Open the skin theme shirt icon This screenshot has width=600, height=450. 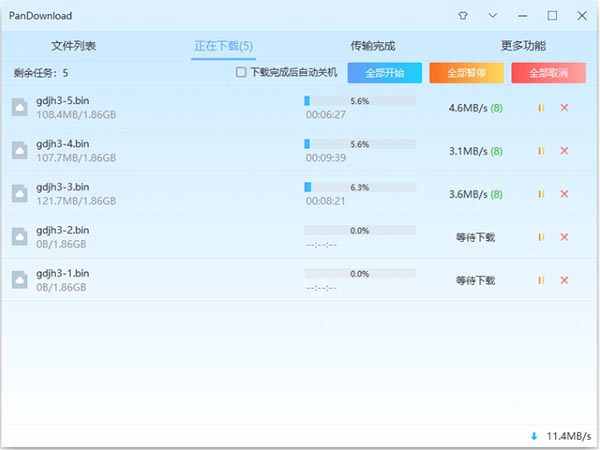pyautogui.click(x=463, y=16)
